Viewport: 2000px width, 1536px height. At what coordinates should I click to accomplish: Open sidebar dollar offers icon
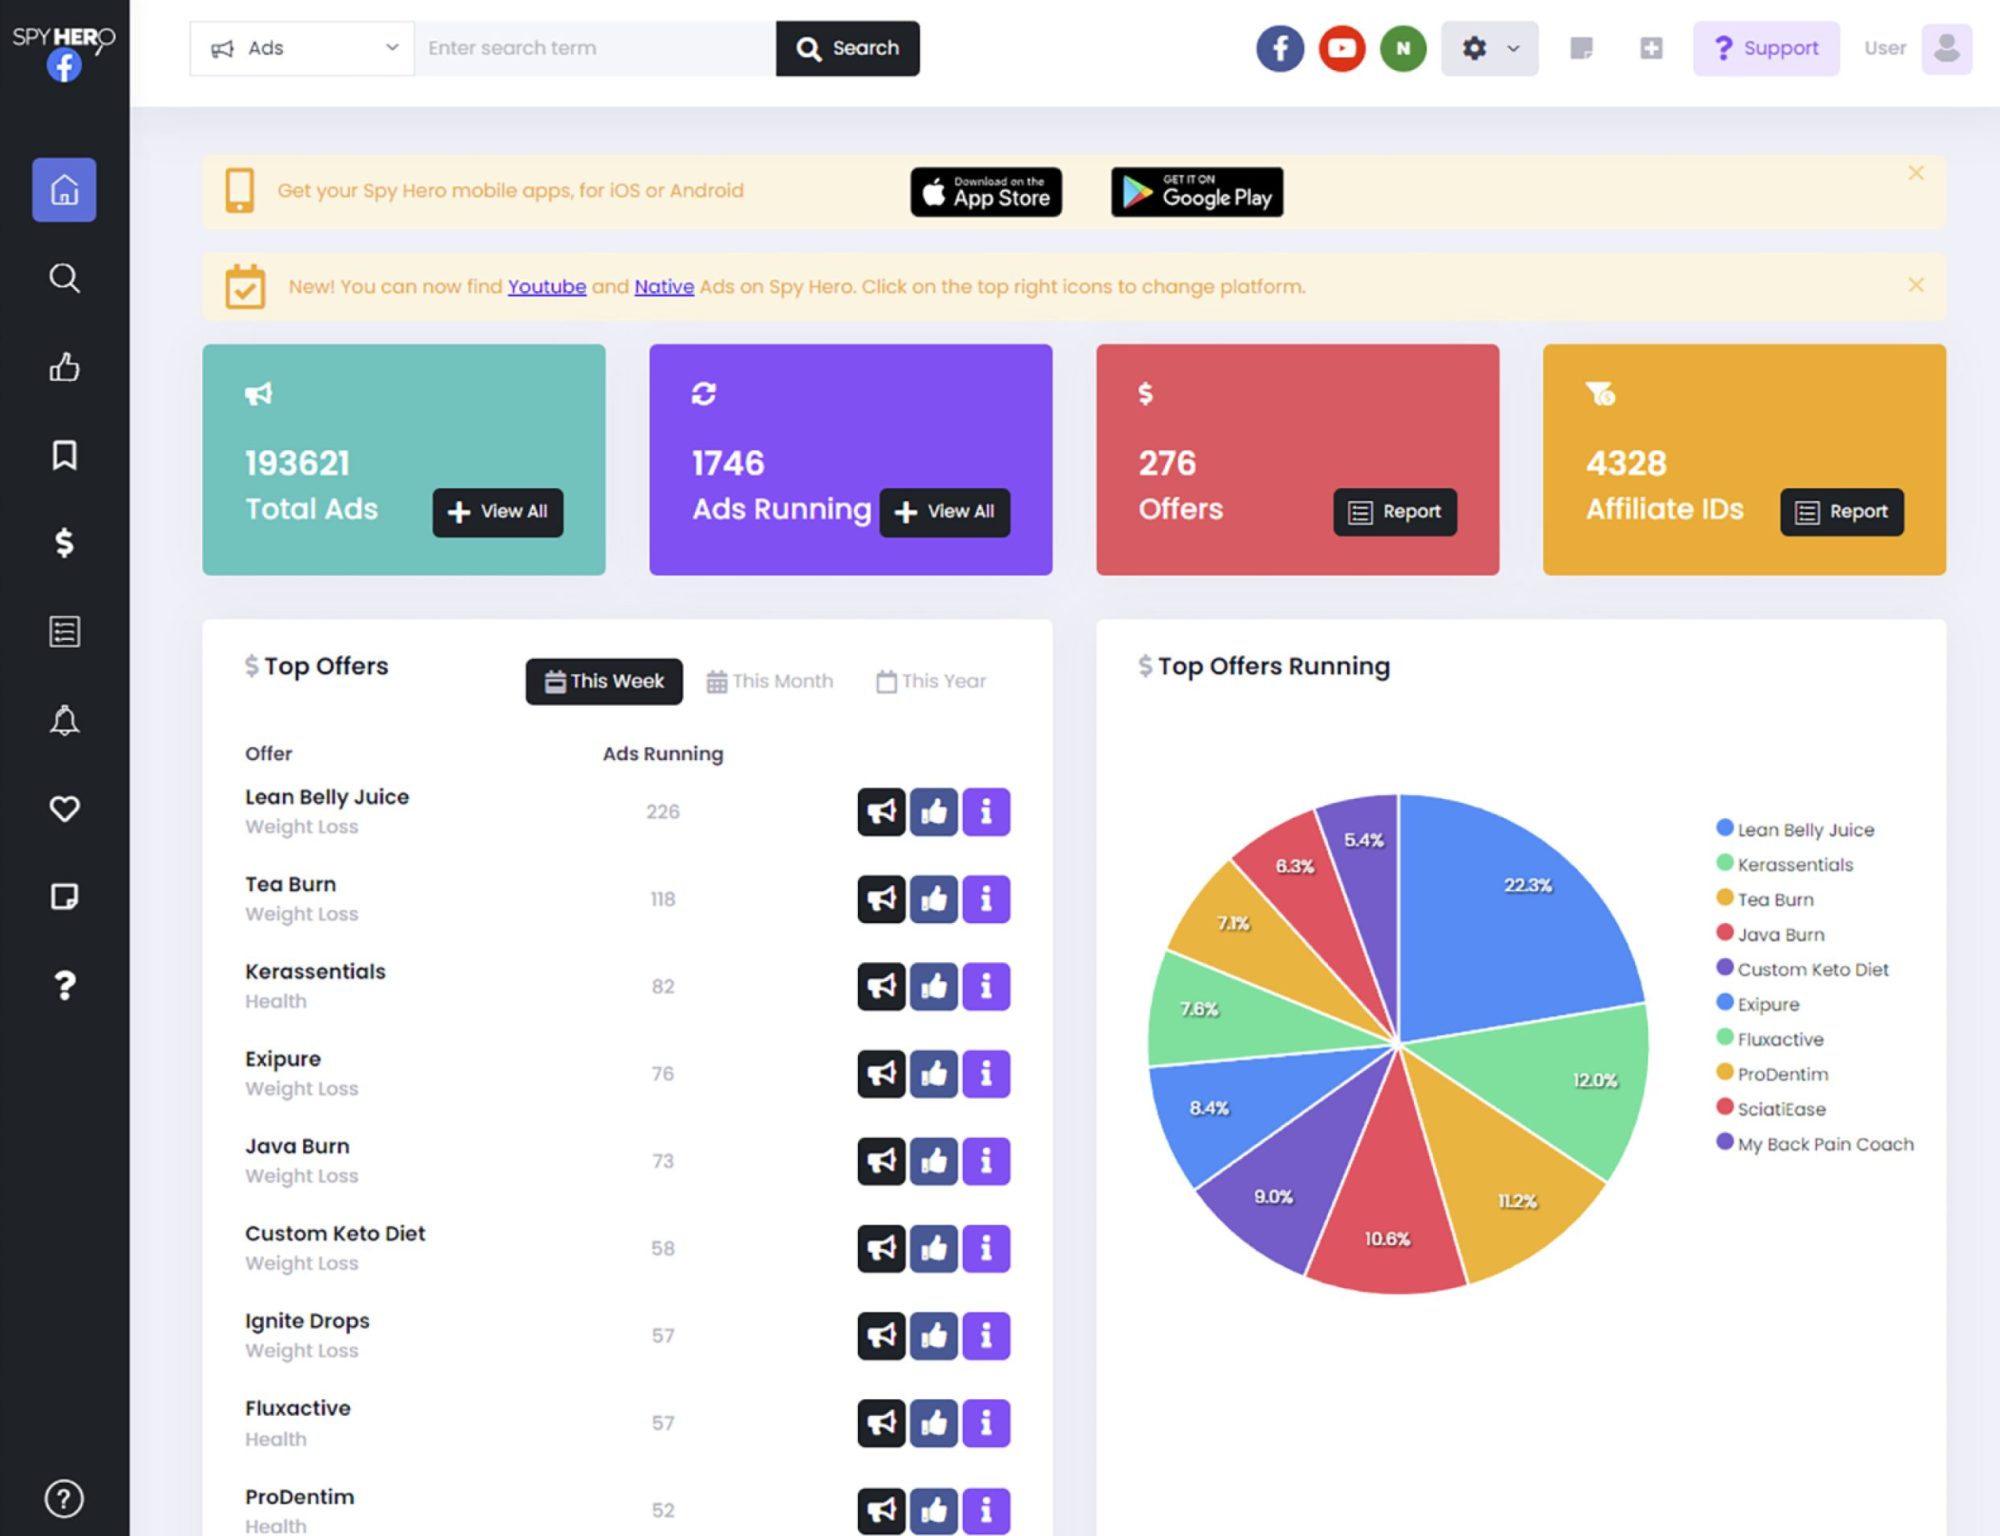point(64,543)
